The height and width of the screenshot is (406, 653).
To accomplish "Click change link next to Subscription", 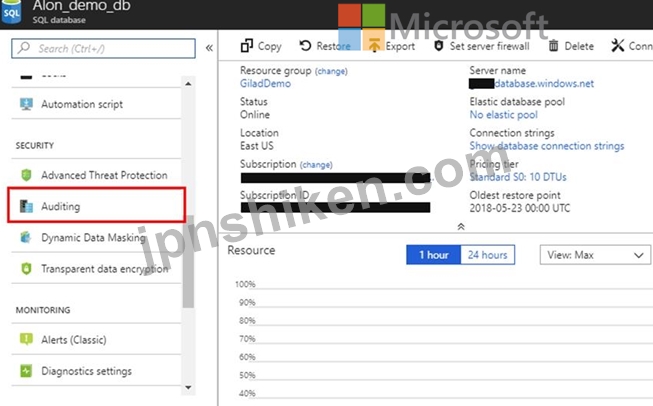I will tap(316, 165).
